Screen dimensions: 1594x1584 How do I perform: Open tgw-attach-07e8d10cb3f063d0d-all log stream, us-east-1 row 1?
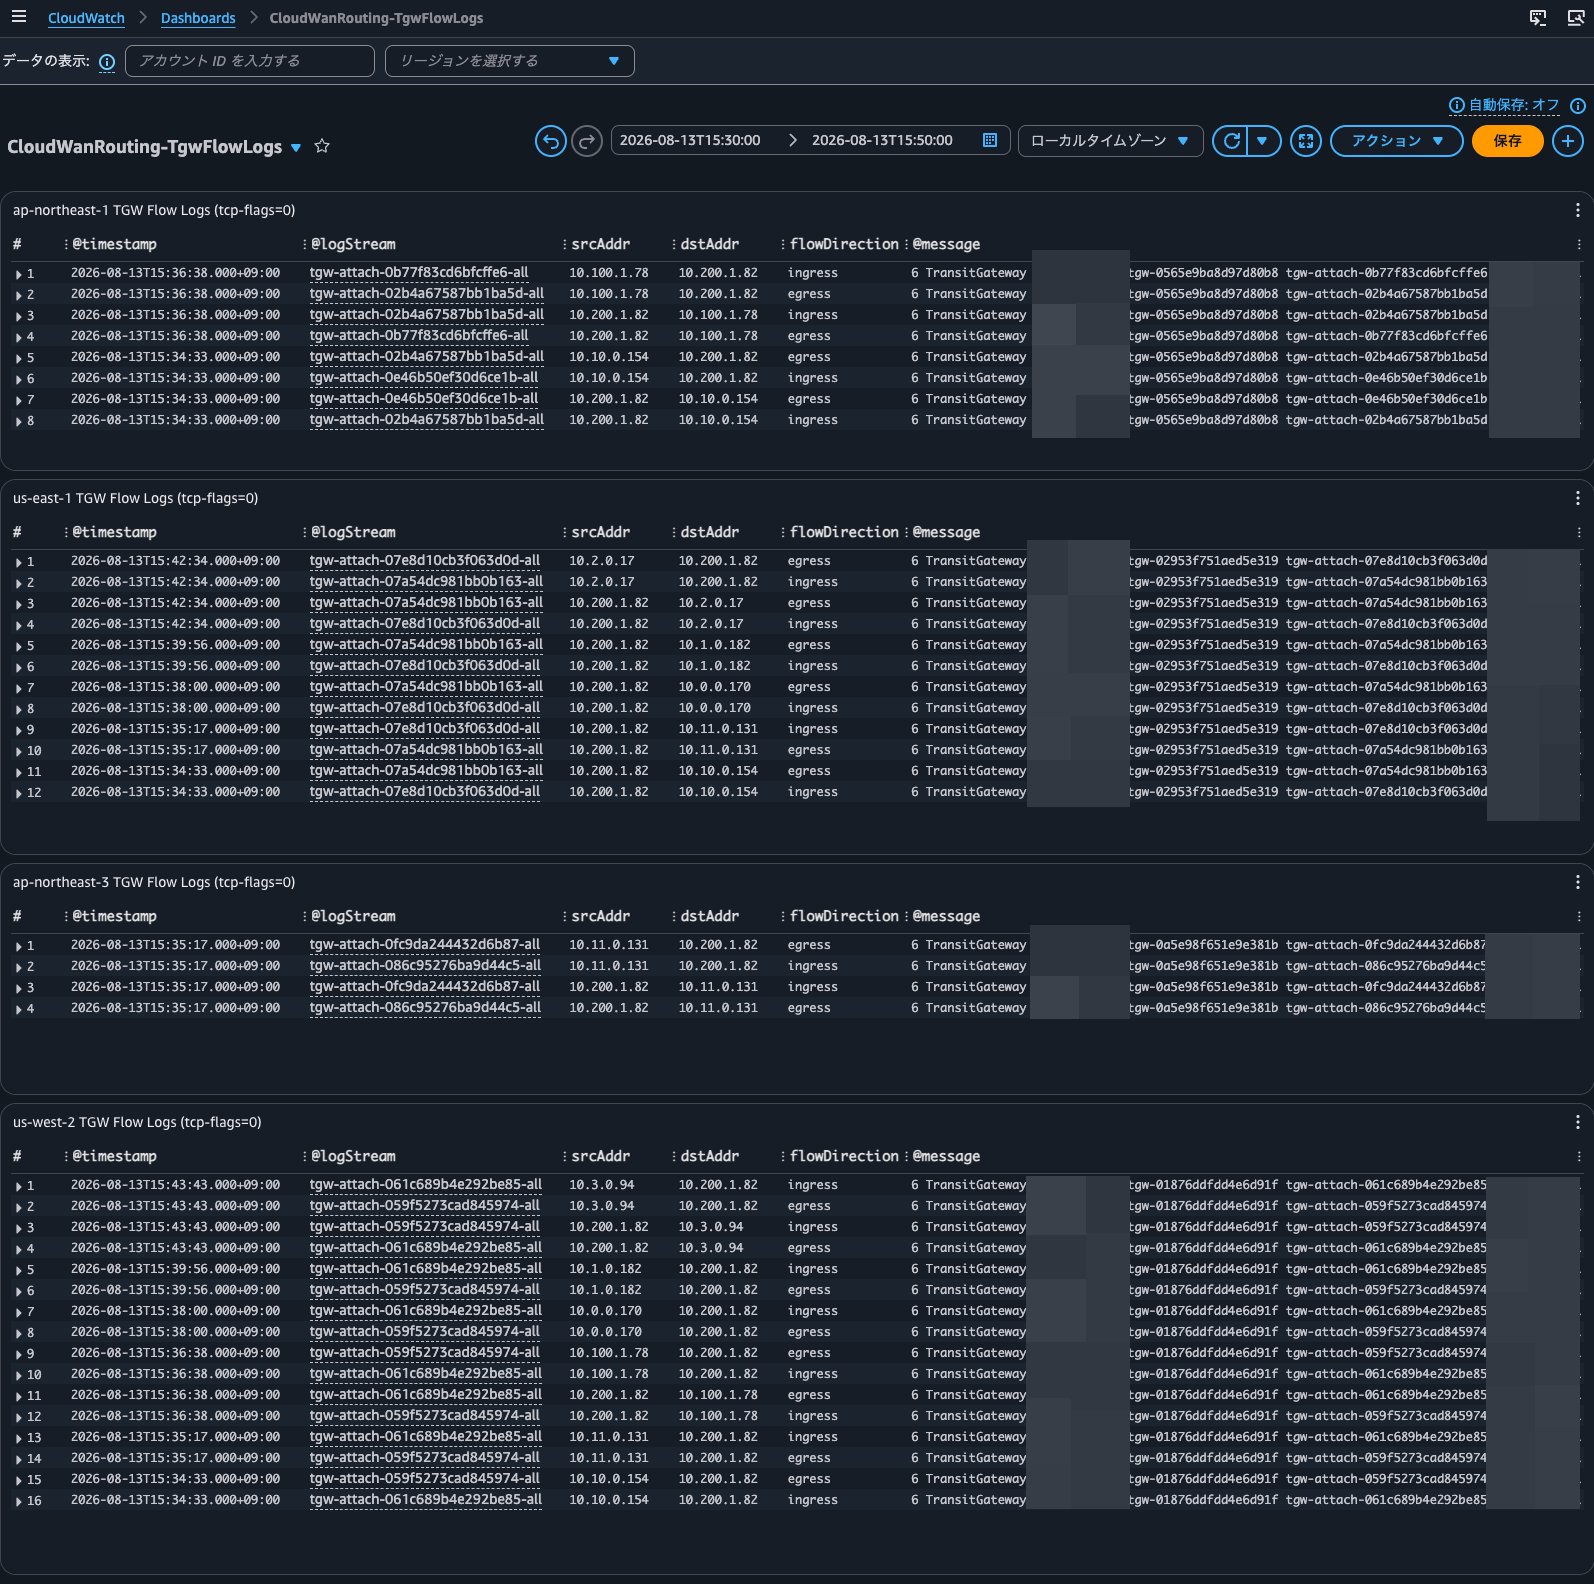(x=424, y=561)
